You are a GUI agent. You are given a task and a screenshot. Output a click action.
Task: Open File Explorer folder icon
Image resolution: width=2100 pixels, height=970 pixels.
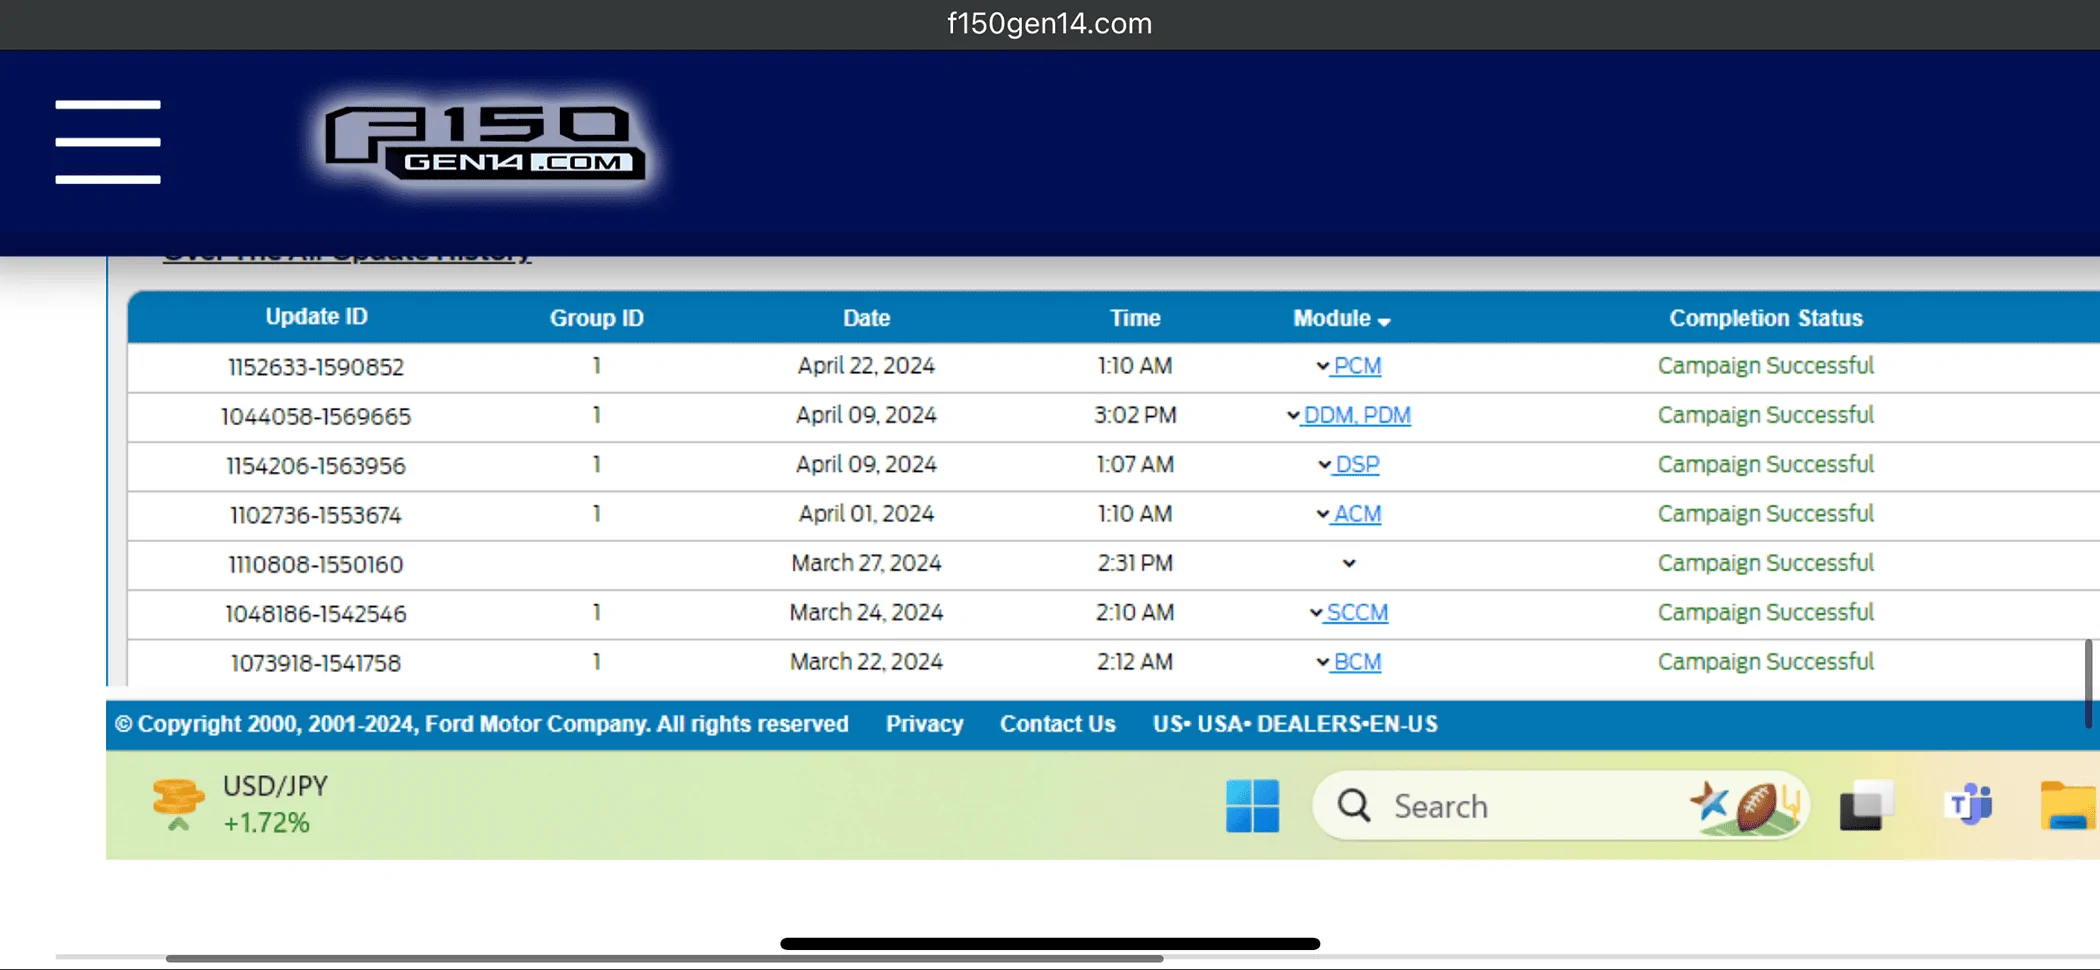[2068, 806]
